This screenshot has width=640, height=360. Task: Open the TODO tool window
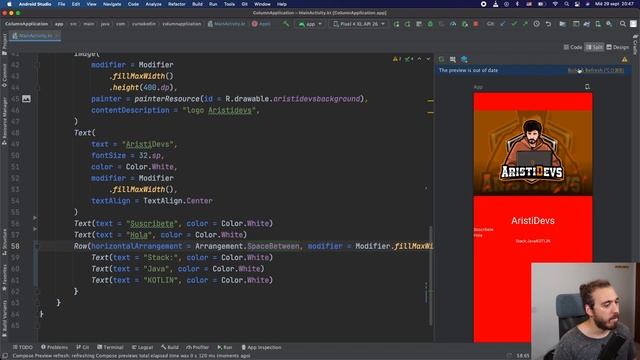click(x=23, y=347)
